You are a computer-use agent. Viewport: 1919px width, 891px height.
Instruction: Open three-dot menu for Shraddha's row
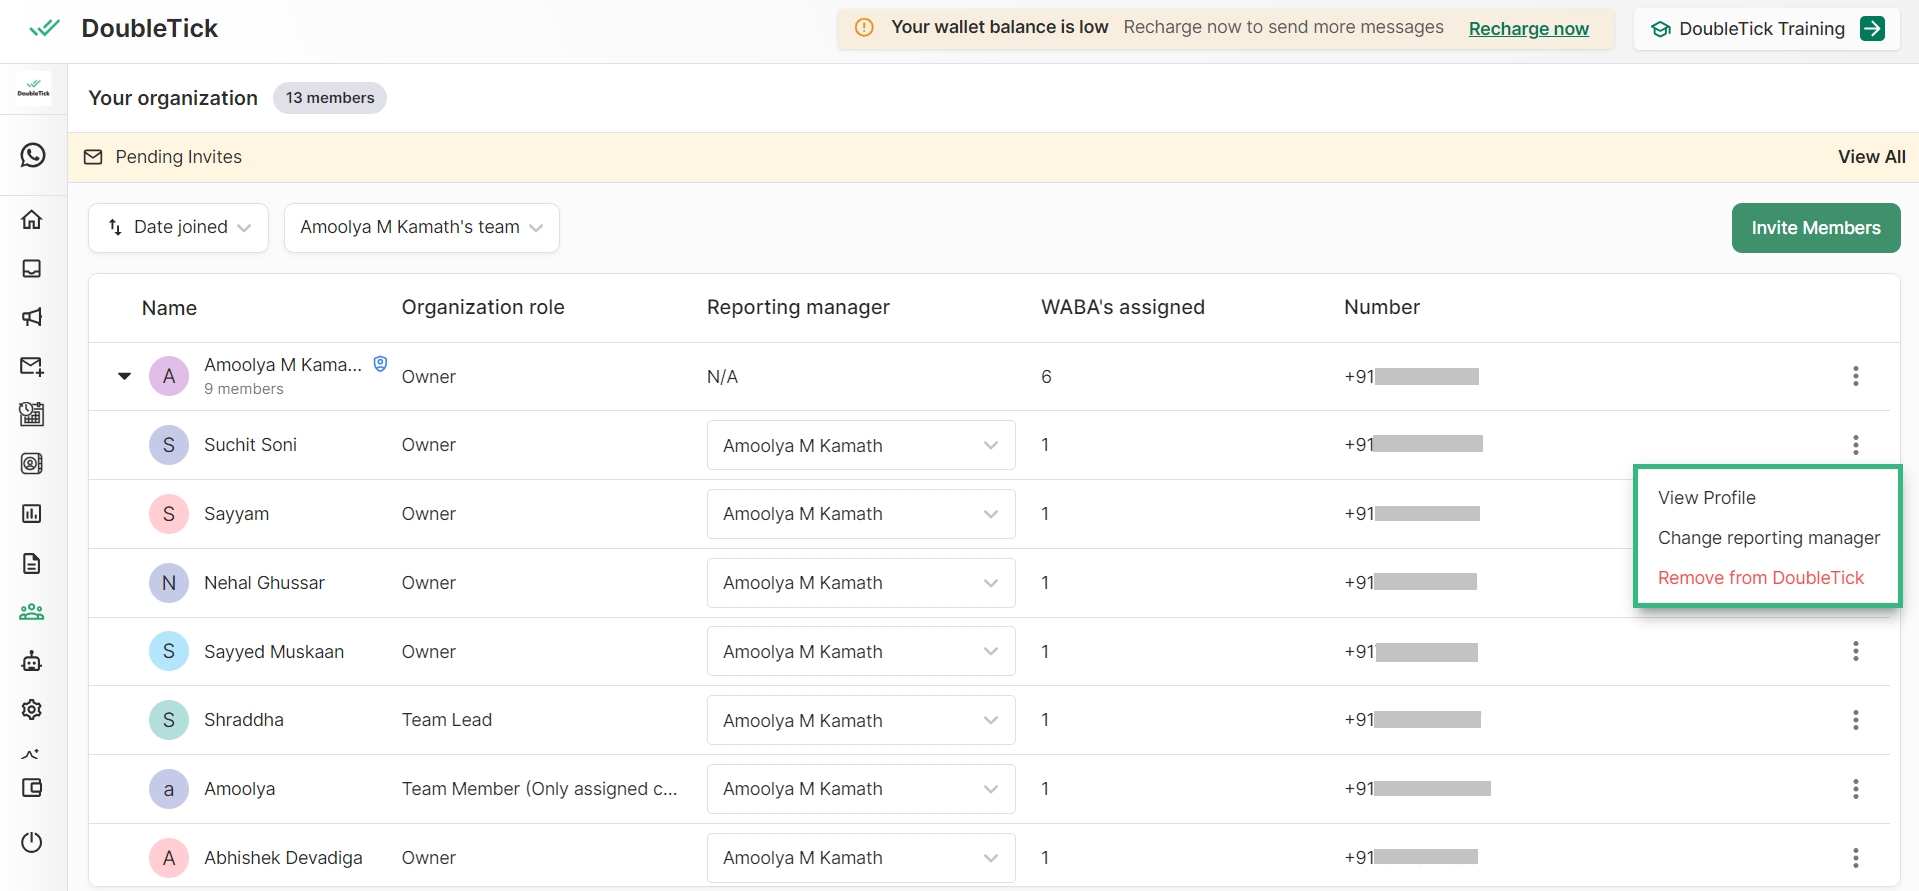point(1855,720)
